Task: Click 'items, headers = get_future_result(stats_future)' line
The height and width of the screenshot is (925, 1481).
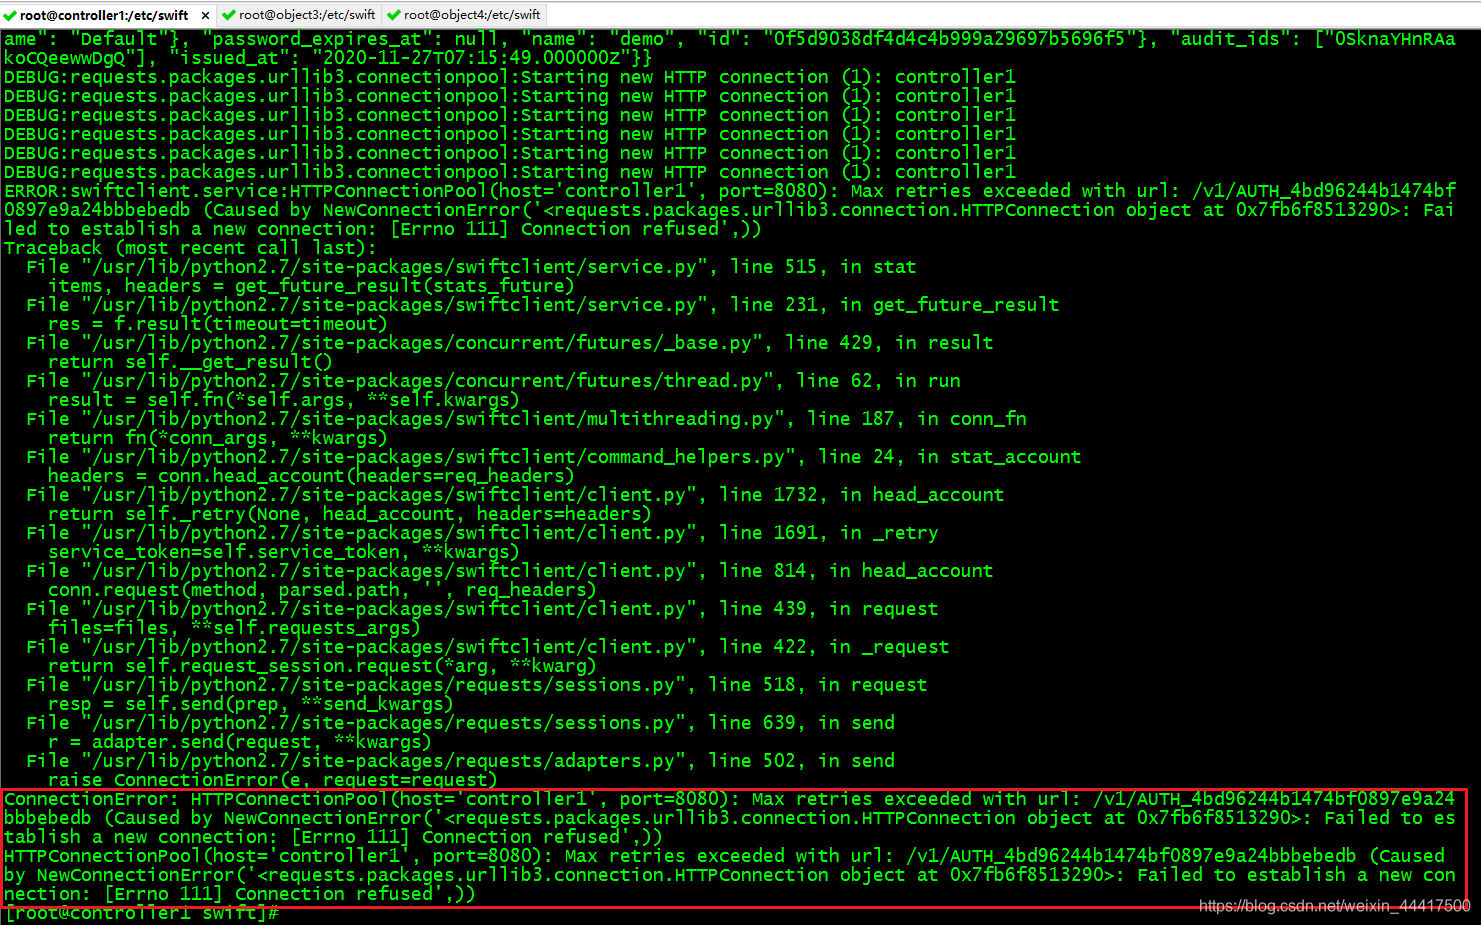Action: (x=311, y=286)
